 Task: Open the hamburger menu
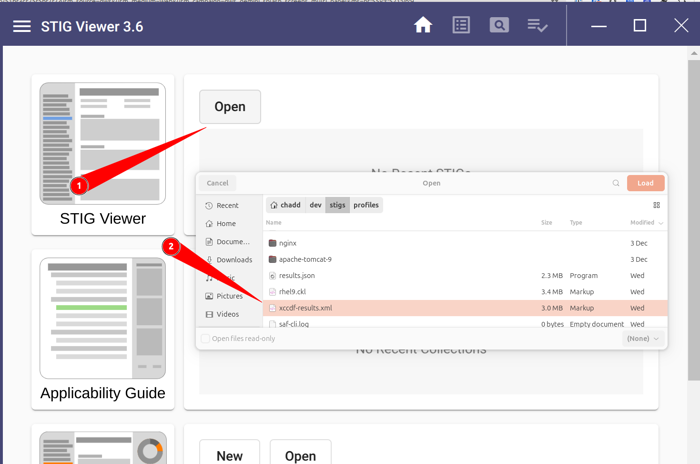(x=21, y=26)
